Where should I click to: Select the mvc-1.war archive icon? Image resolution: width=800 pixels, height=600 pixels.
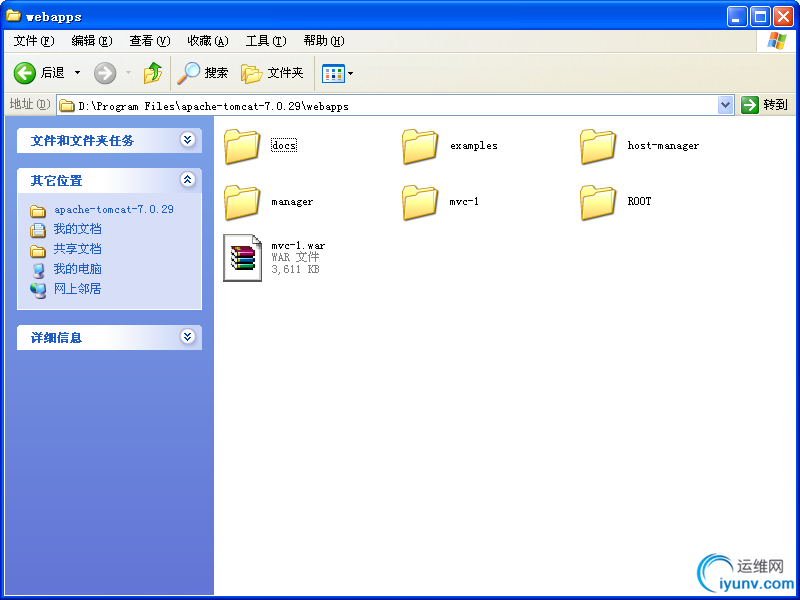(242, 258)
